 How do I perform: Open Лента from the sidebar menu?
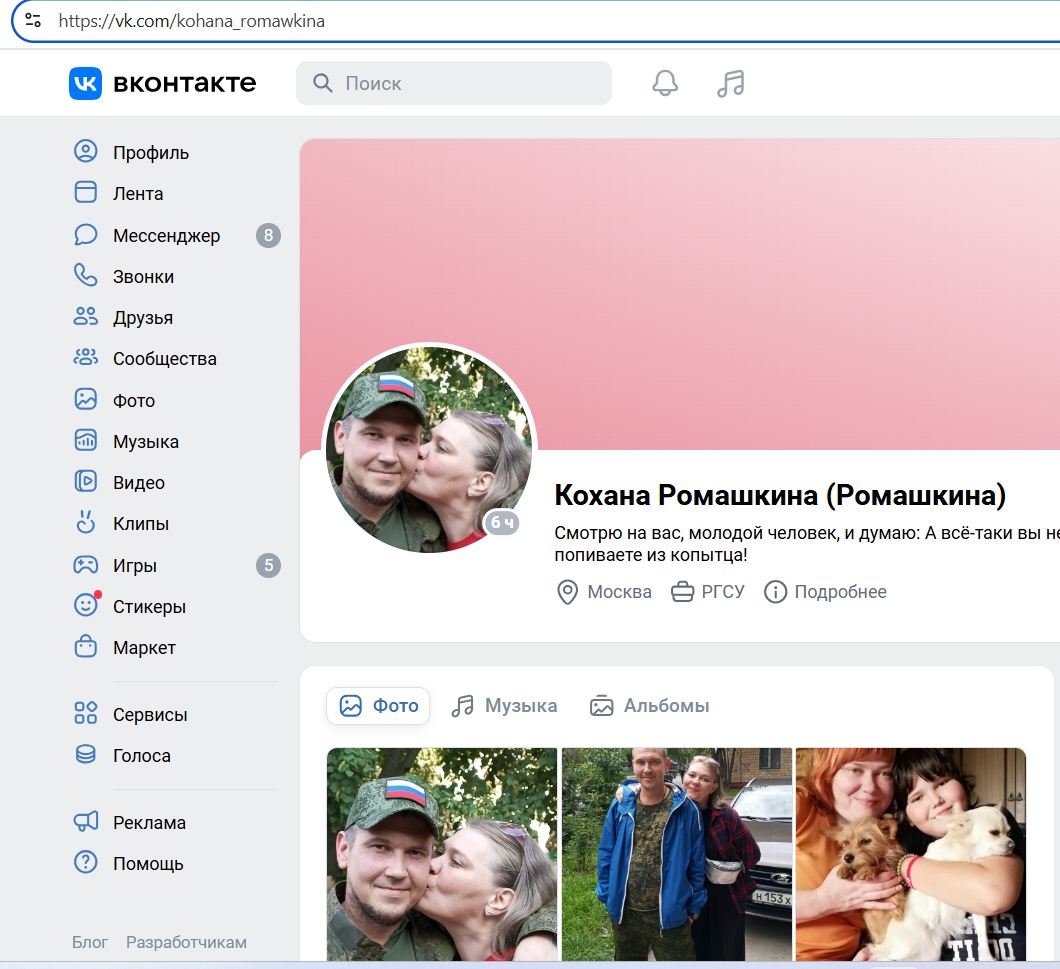pos(138,193)
